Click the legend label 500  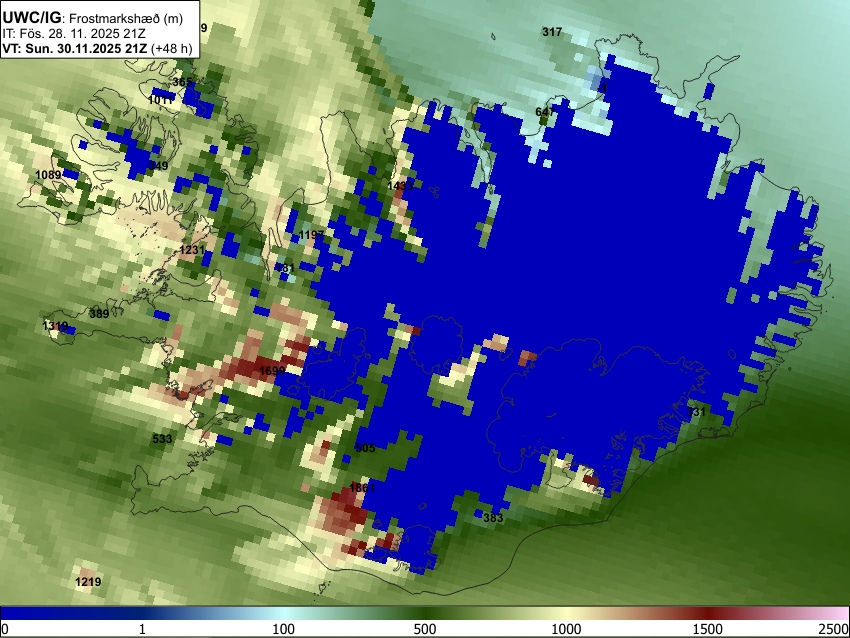click(x=424, y=629)
